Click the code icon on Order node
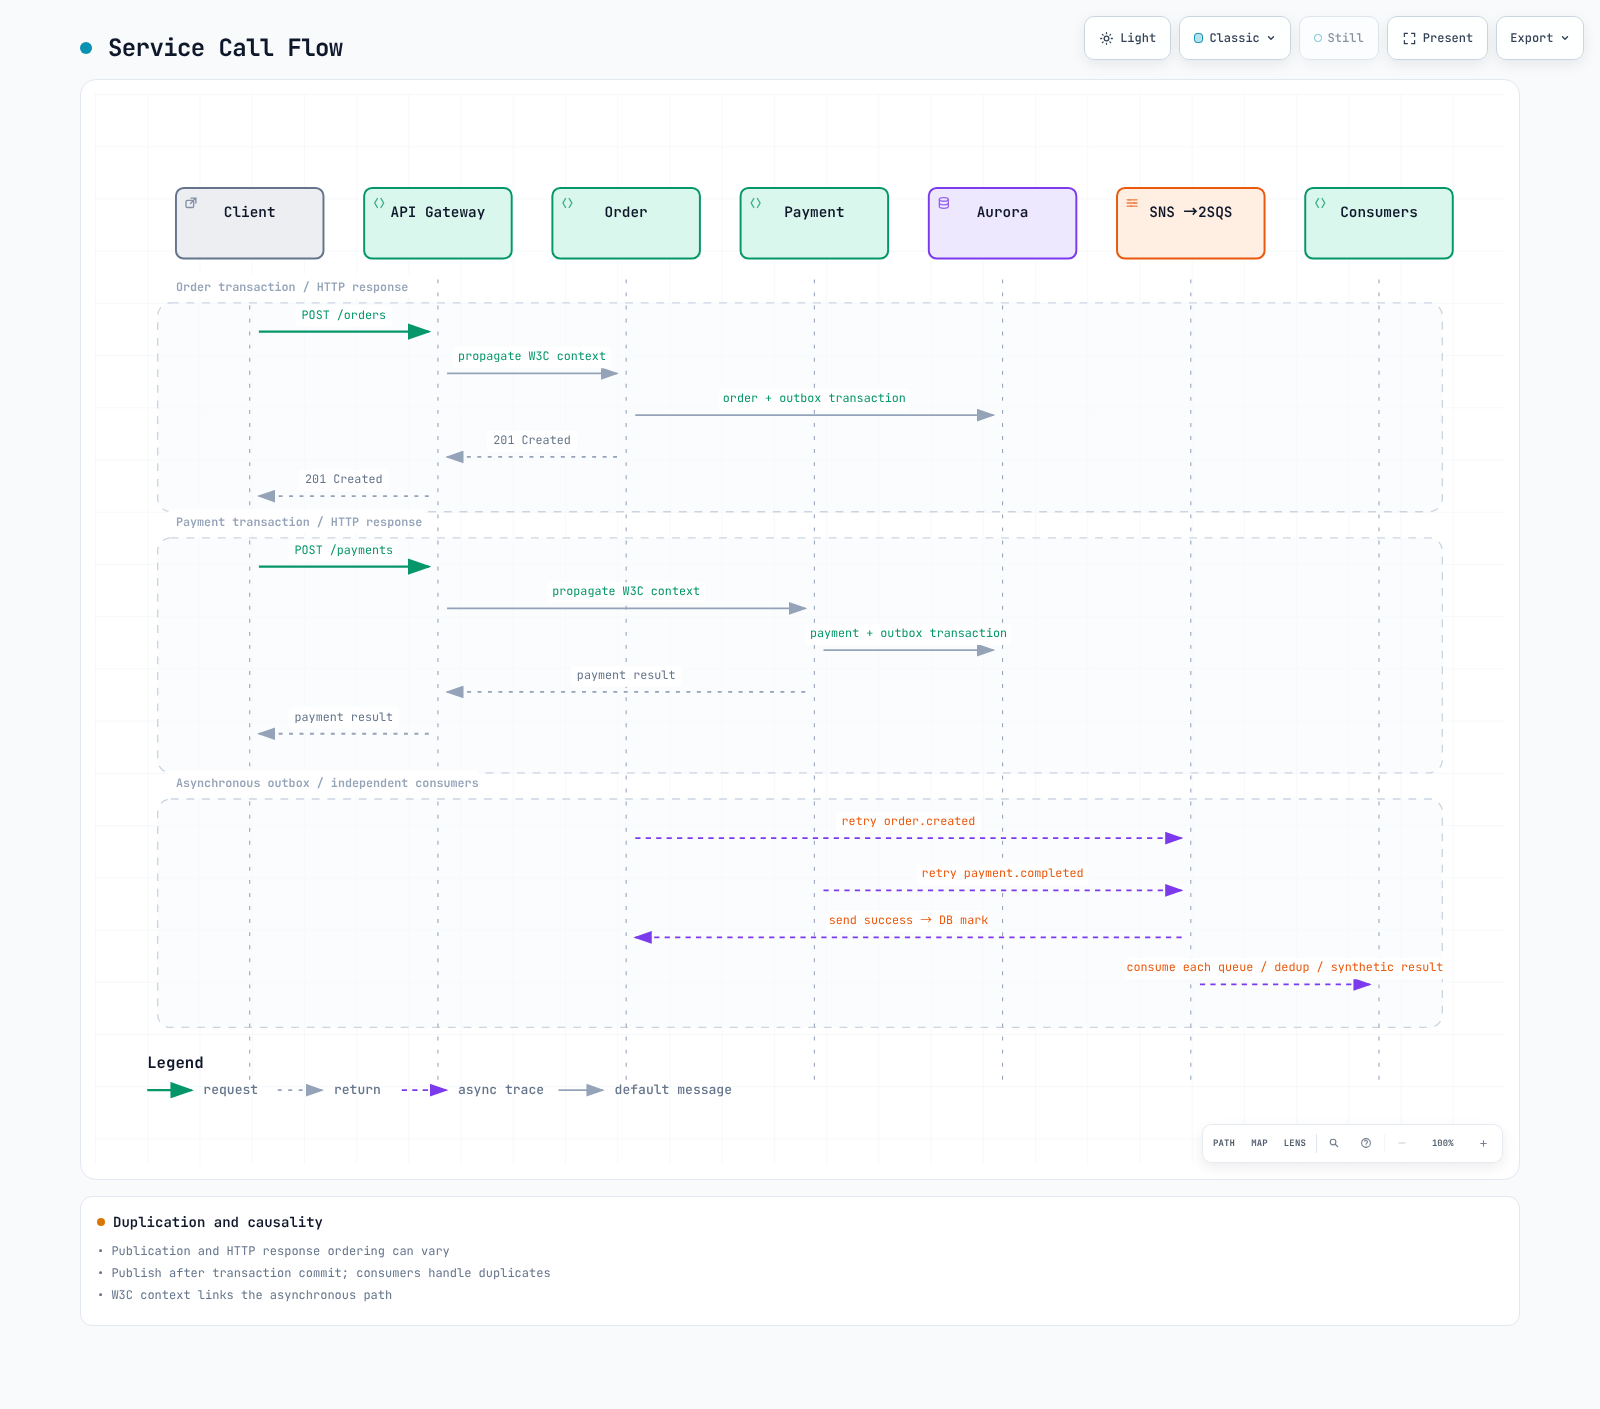Screen dimensions: 1600x1409 pos(567,203)
